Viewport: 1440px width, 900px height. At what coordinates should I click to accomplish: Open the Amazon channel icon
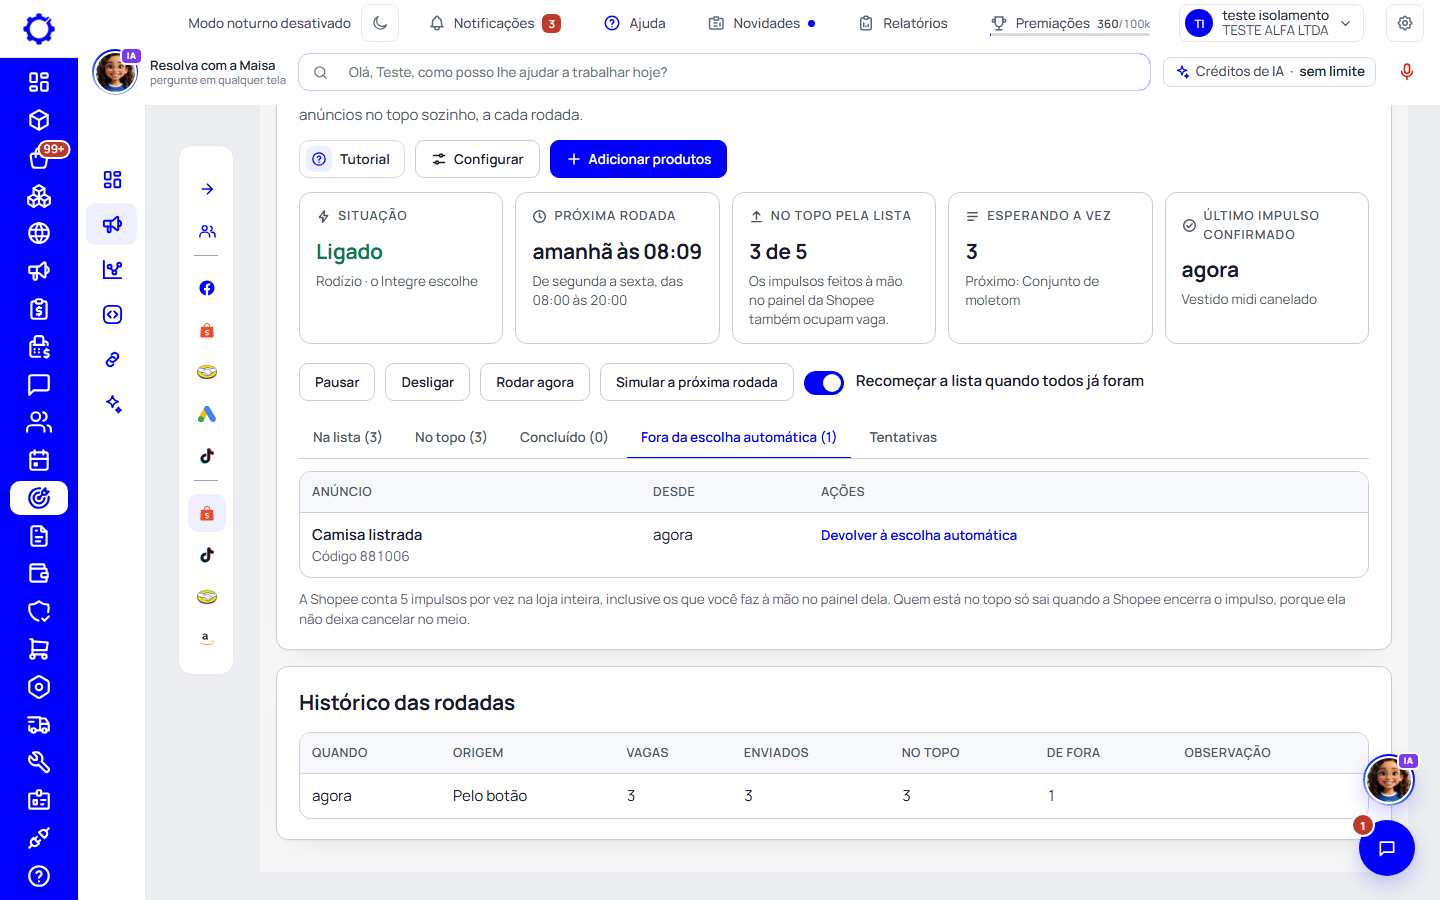(207, 638)
